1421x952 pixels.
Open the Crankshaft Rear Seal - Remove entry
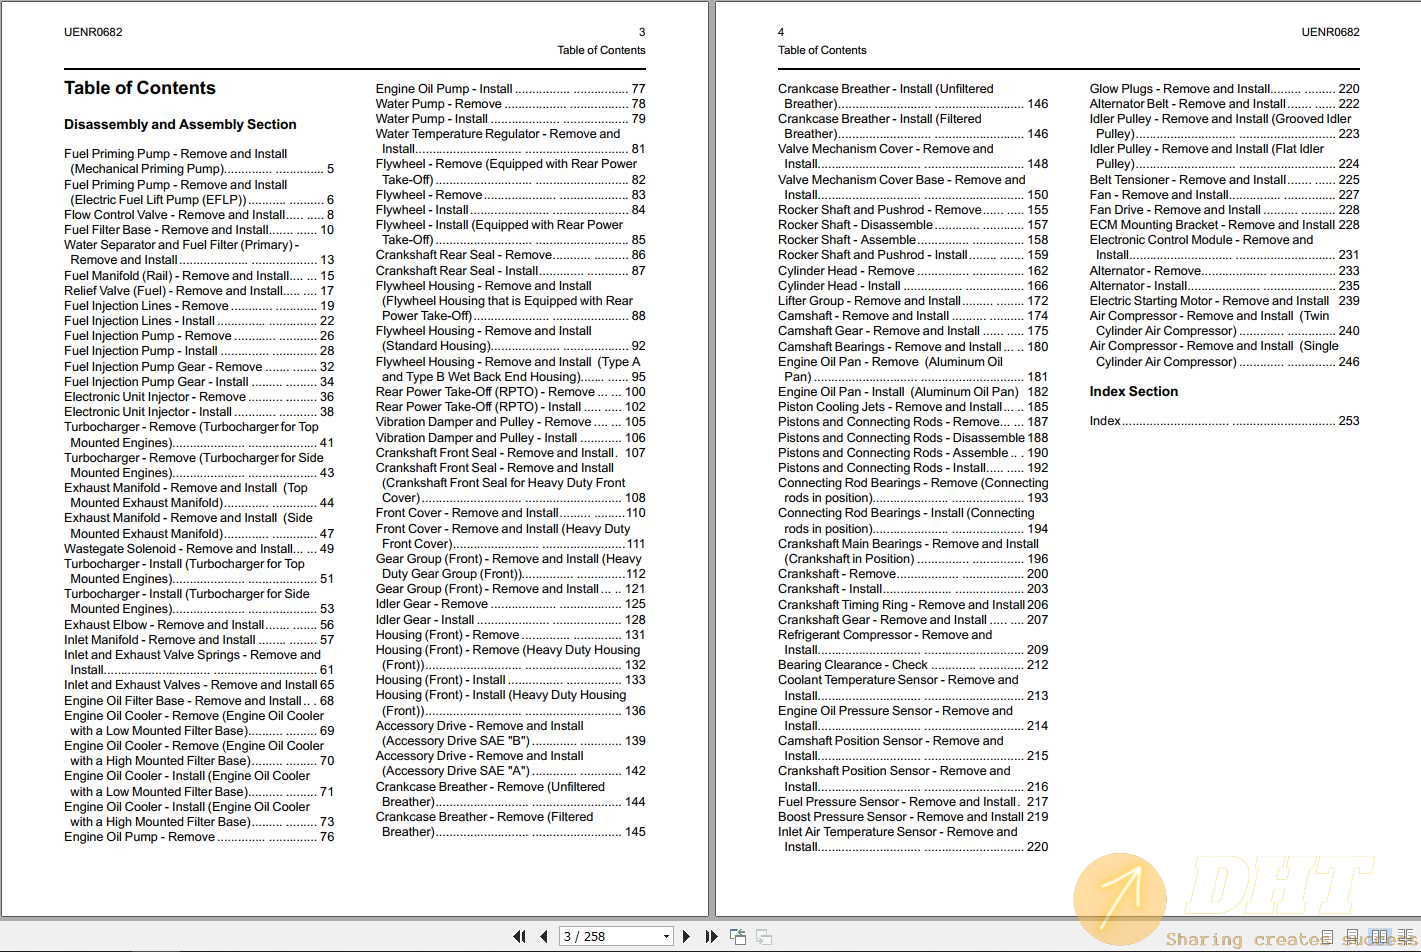[x=510, y=255]
